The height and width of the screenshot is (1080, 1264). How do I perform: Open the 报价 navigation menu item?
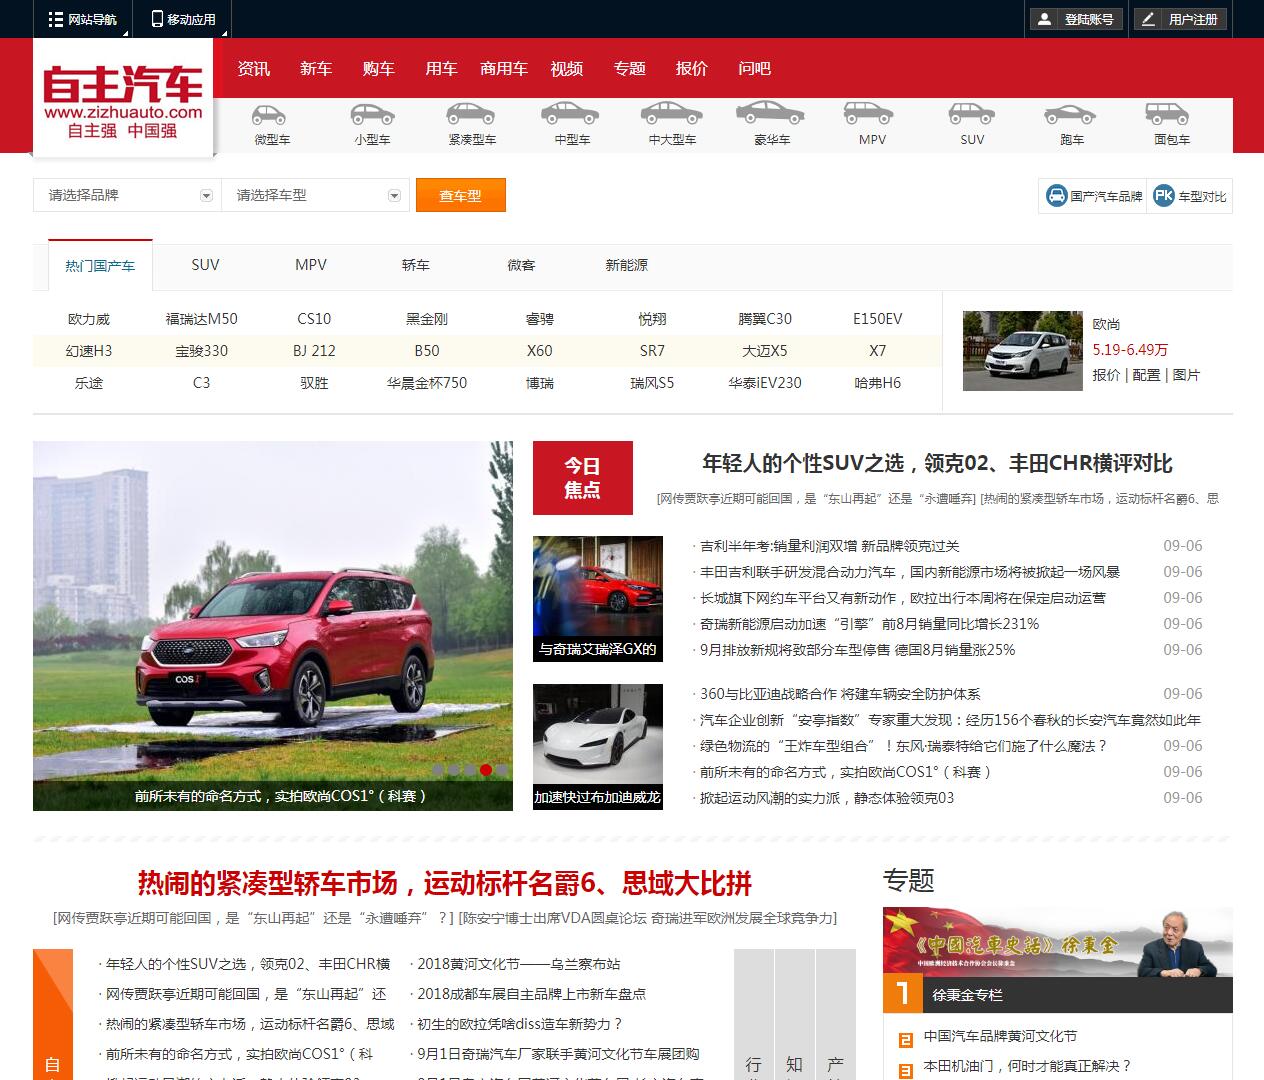click(691, 69)
